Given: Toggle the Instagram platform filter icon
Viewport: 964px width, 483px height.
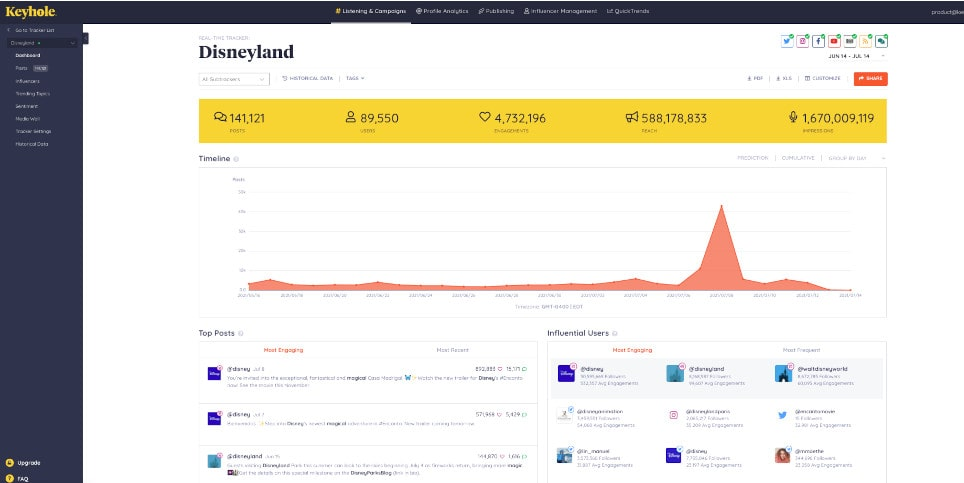Looking at the screenshot, I should pyautogui.click(x=802, y=41).
